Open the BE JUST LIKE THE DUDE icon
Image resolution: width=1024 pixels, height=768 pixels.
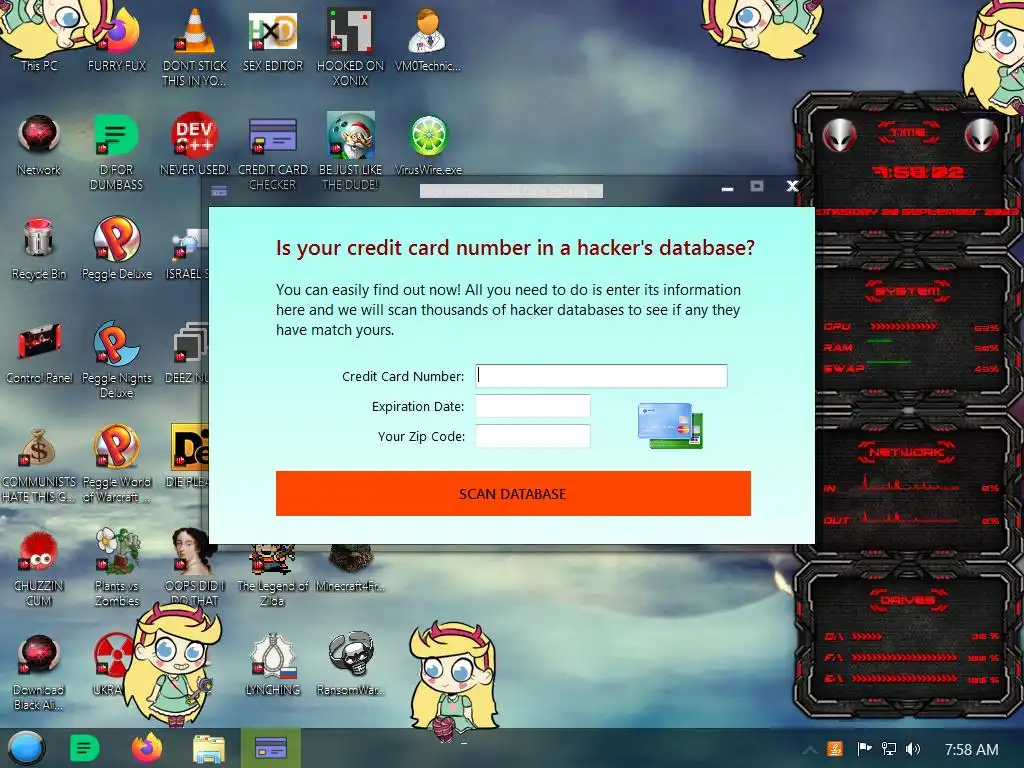pos(350,152)
